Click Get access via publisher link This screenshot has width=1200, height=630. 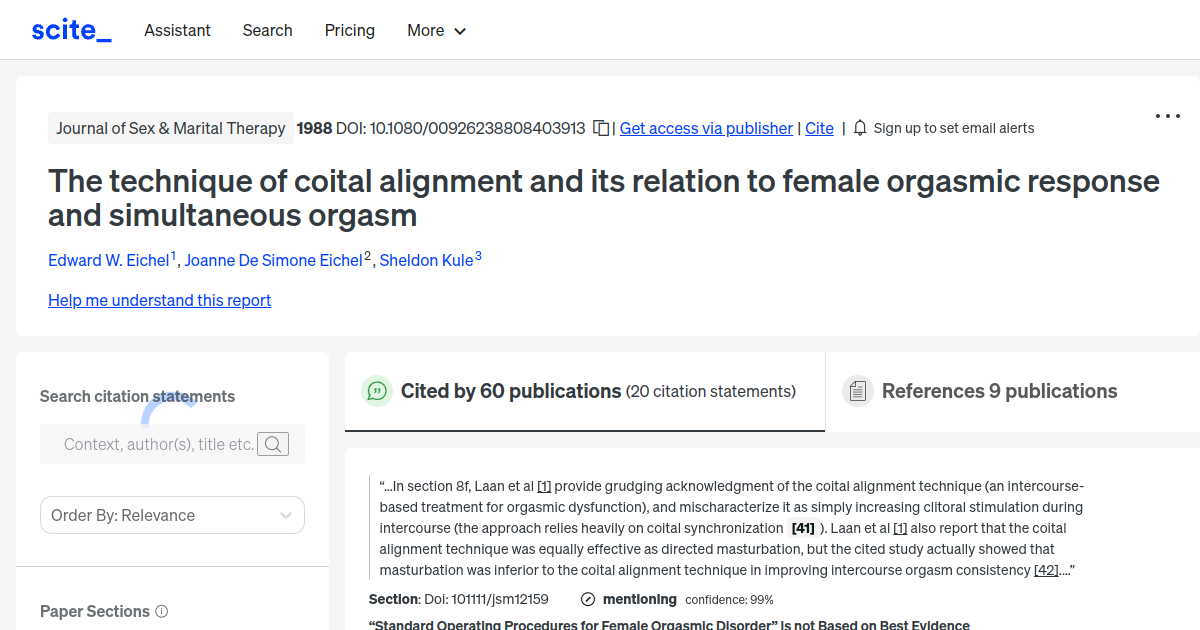tap(706, 128)
